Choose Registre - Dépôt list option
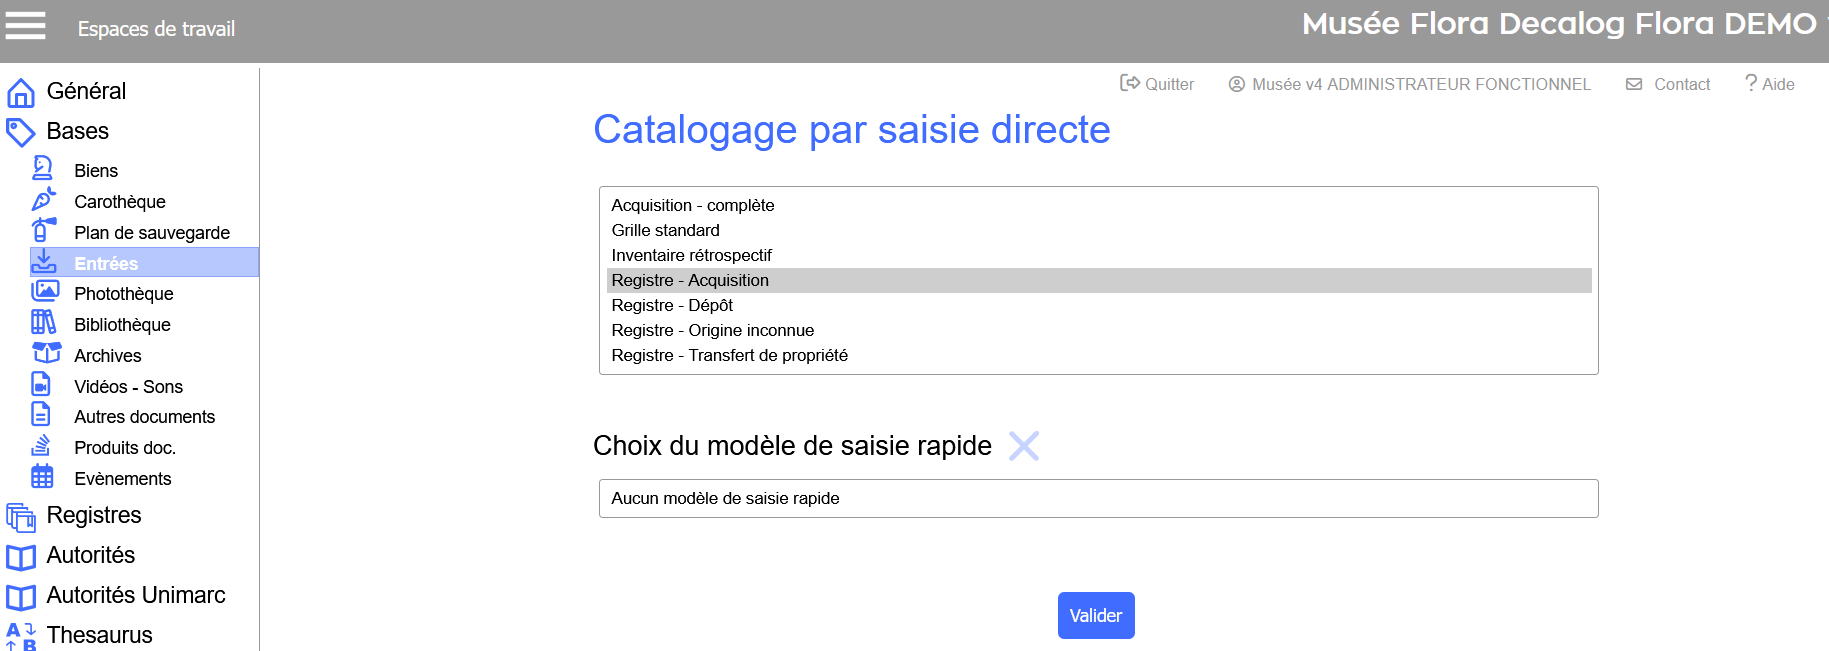This screenshot has width=1829, height=651. click(x=672, y=305)
